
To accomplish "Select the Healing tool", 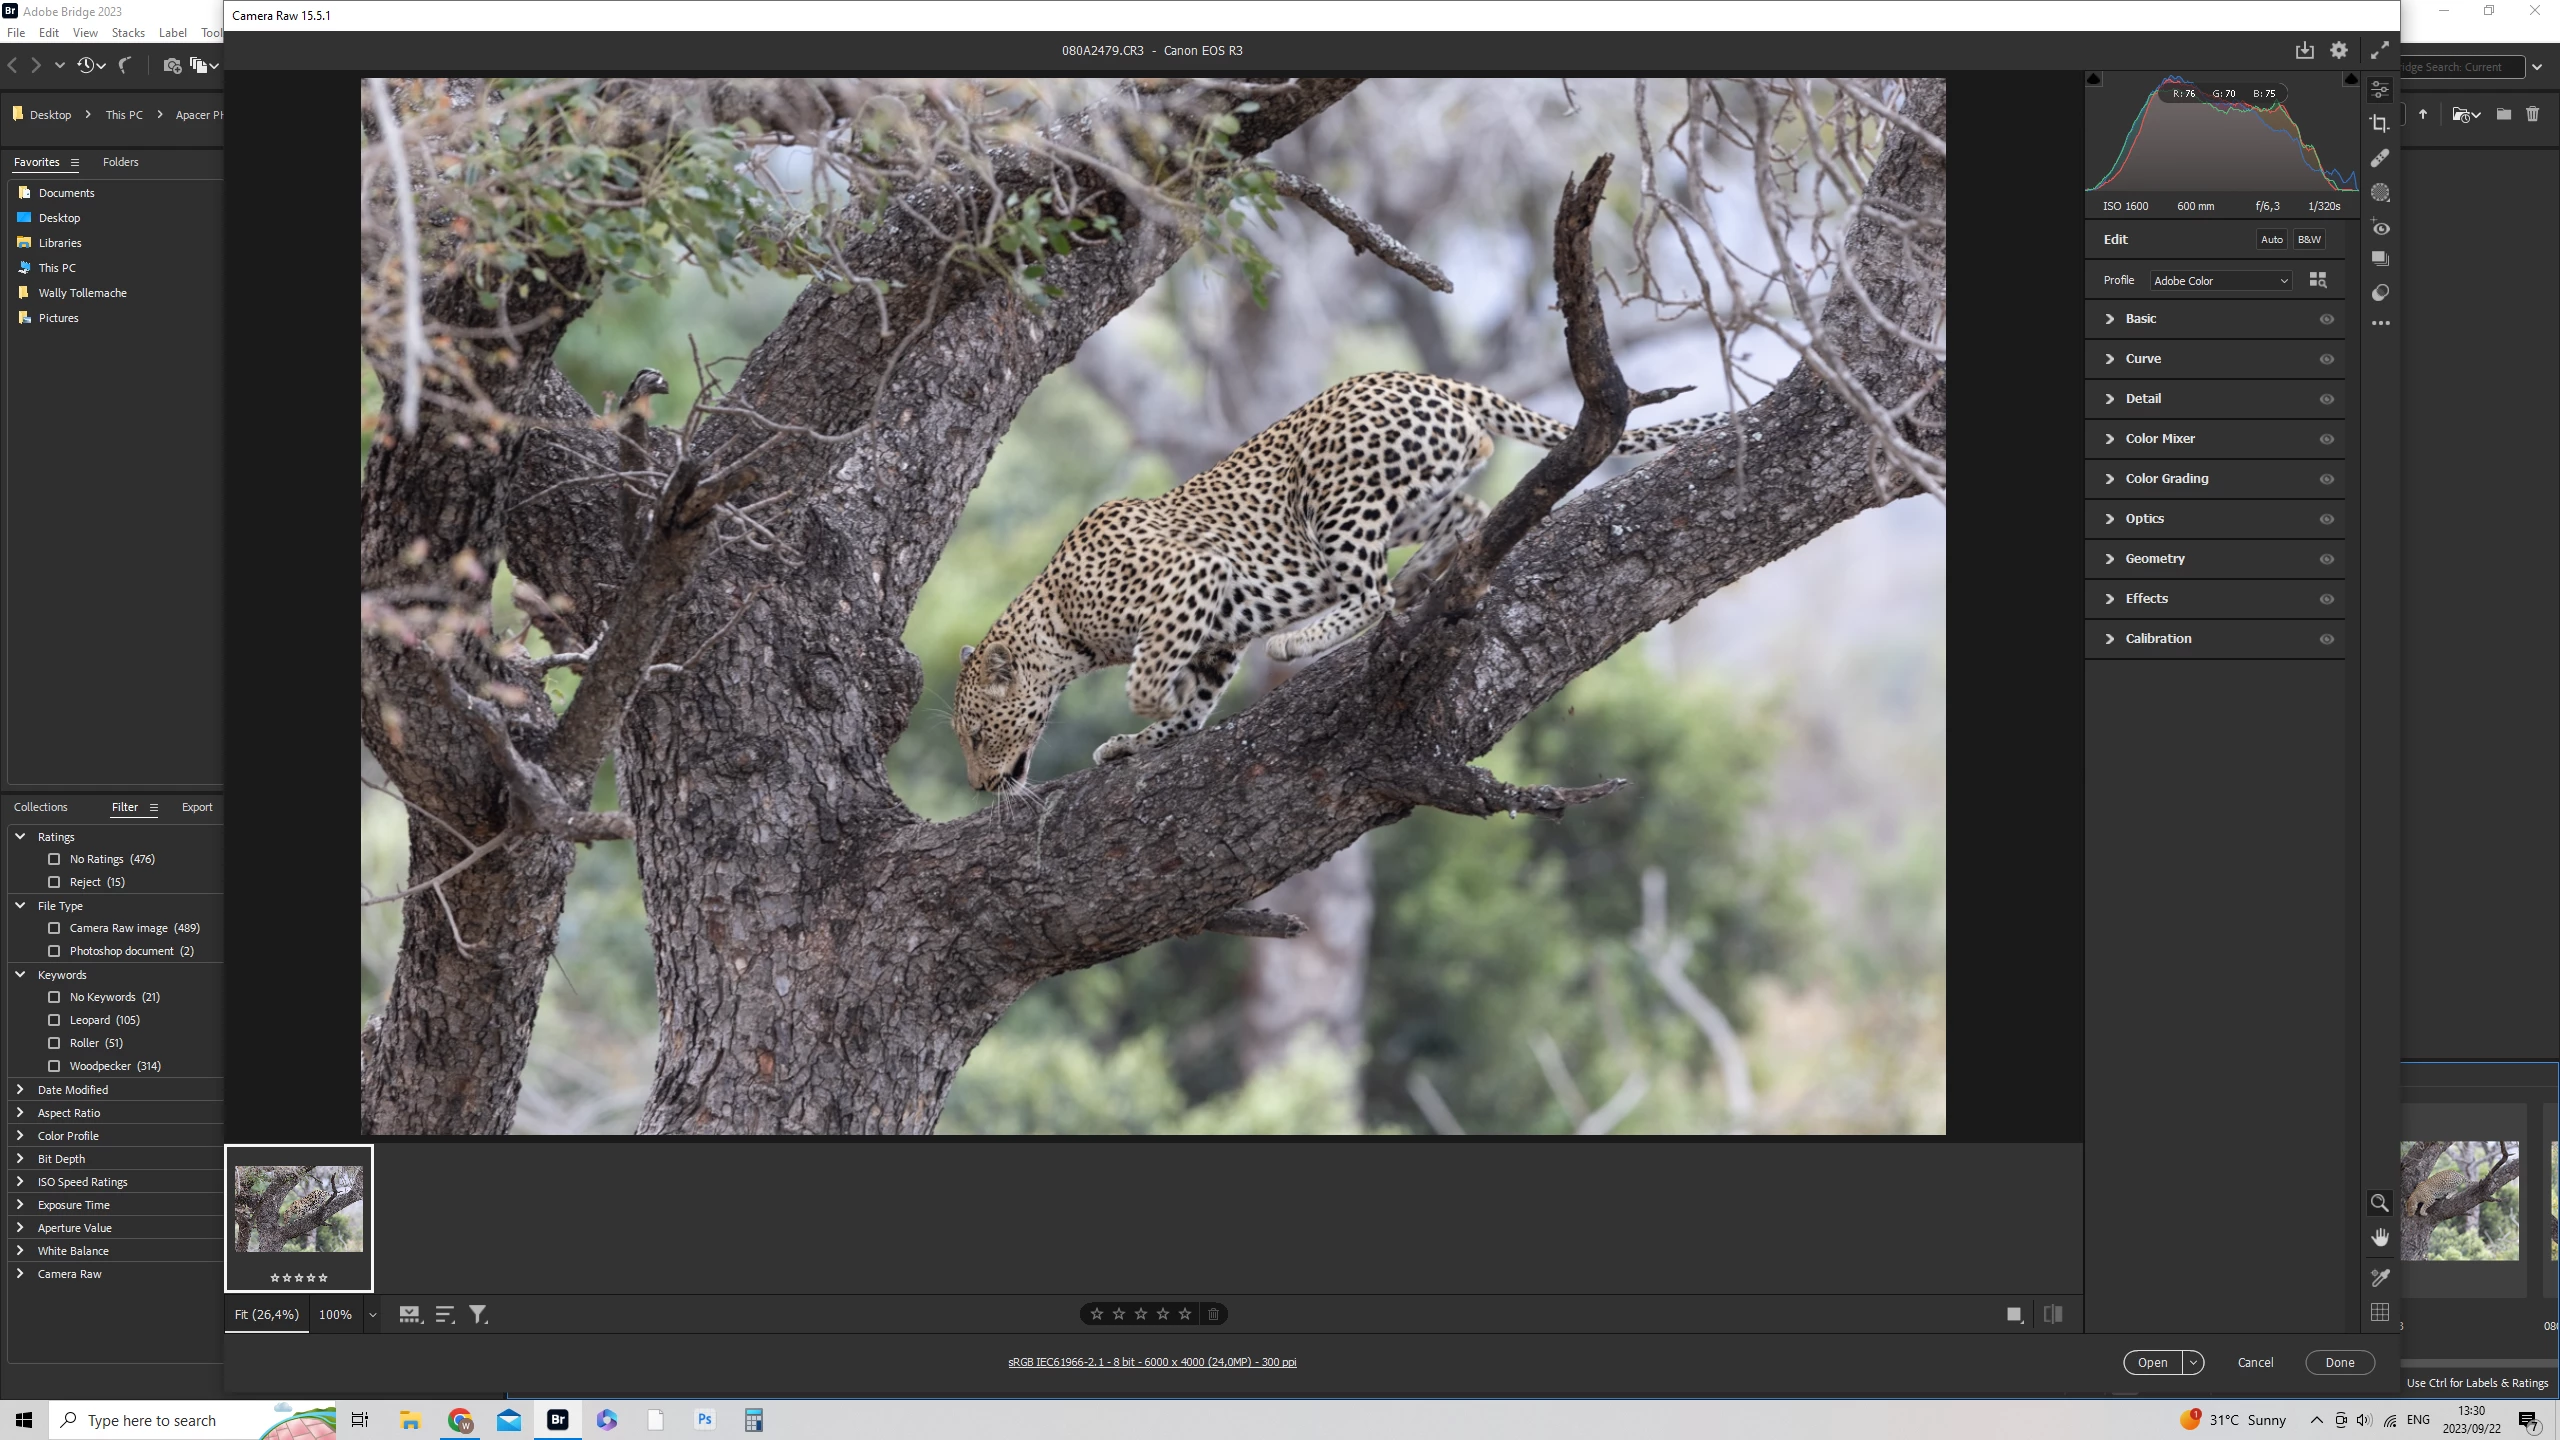I will pyautogui.click(x=2380, y=158).
